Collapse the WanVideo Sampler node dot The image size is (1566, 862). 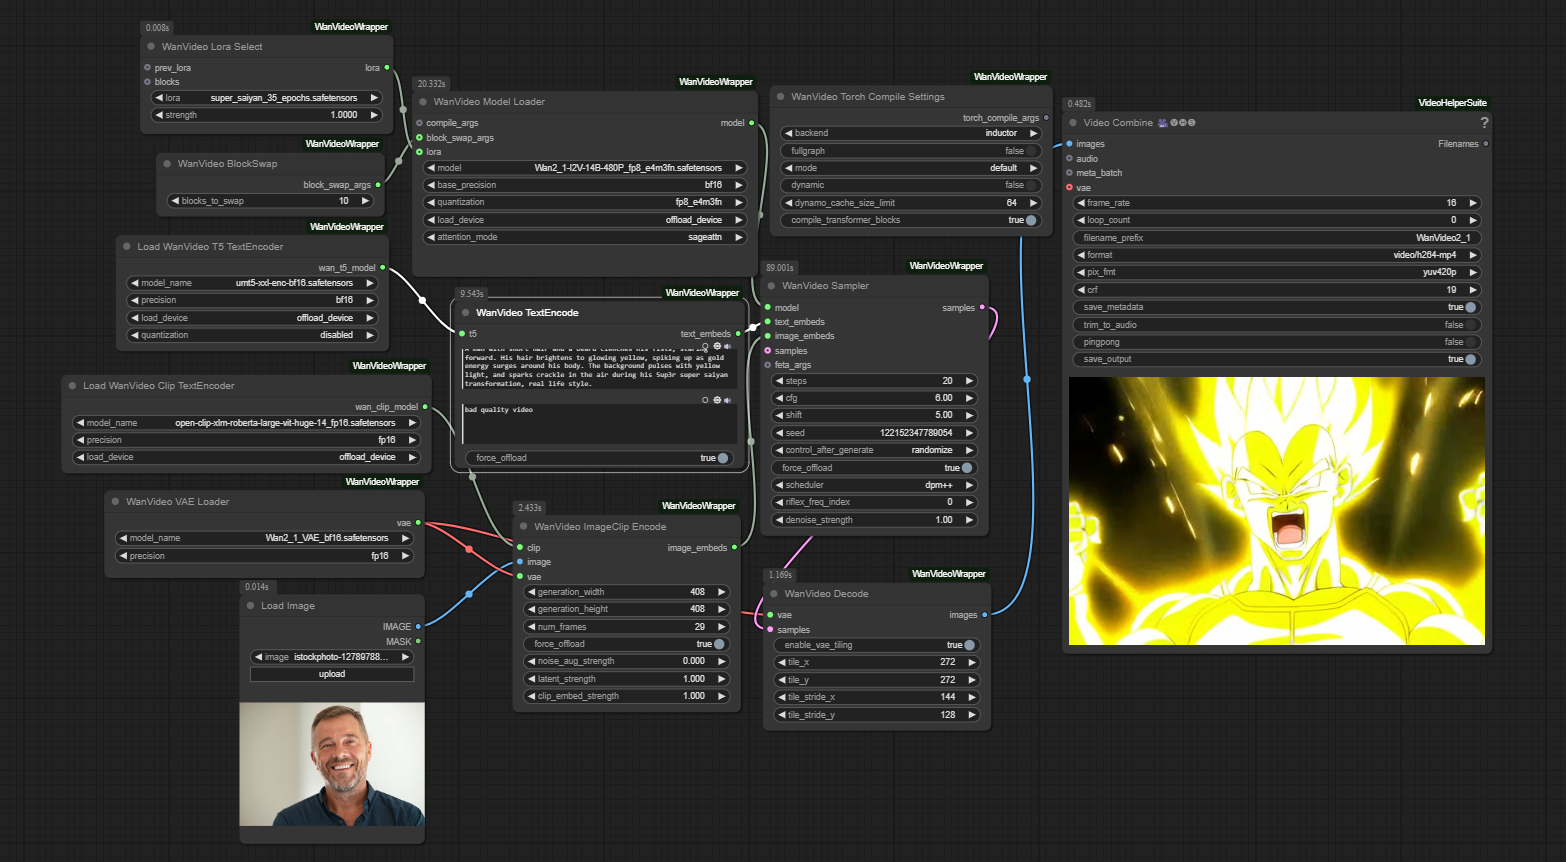[x=771, y=285]
